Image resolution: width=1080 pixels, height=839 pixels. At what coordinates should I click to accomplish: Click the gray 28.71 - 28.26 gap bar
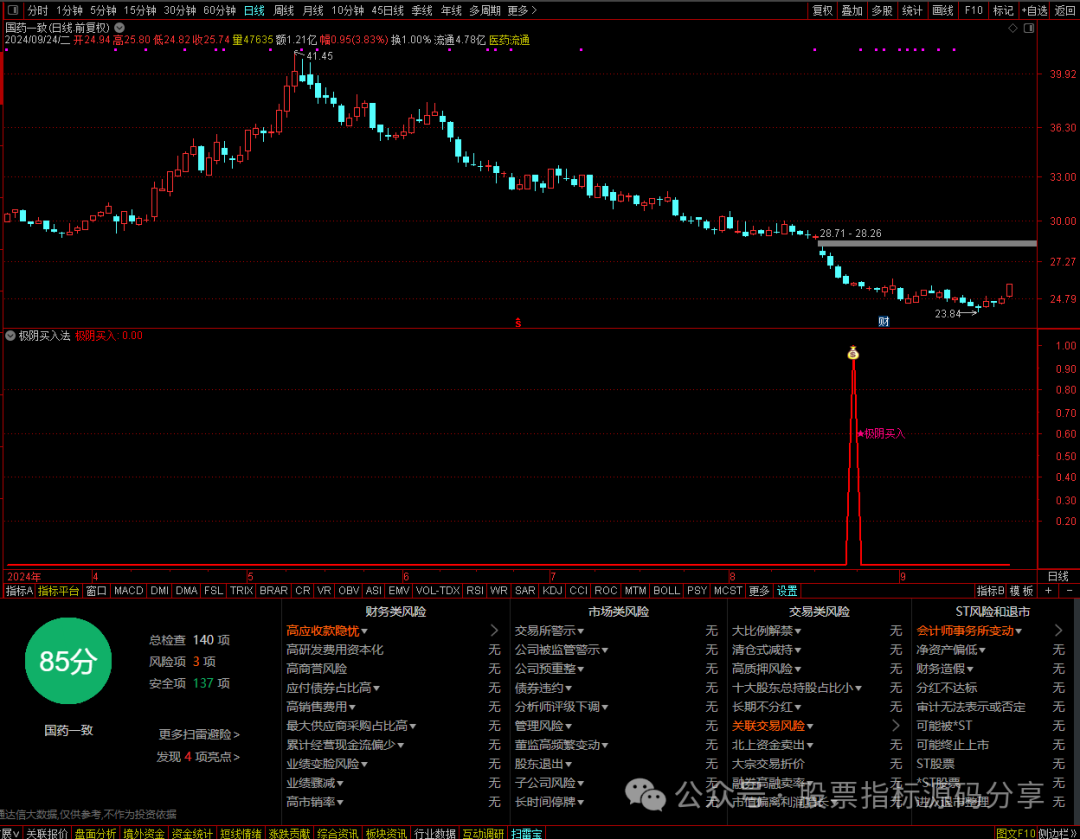pyautogui.click(x=927, y=243)
